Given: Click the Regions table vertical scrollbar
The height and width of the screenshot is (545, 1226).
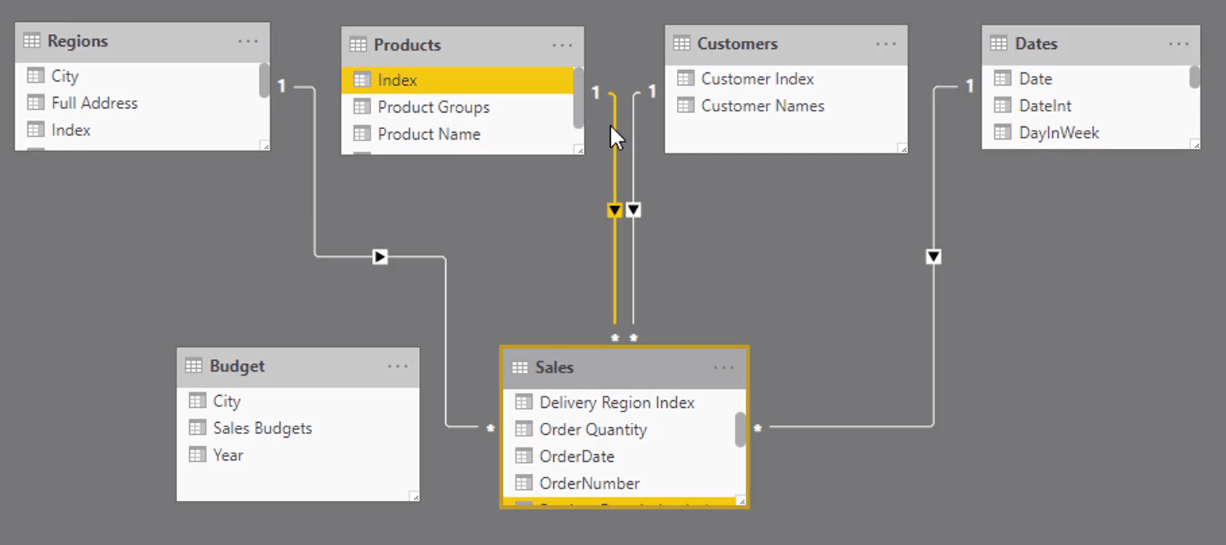Looking at the screenshot, I should pos(264,81).
